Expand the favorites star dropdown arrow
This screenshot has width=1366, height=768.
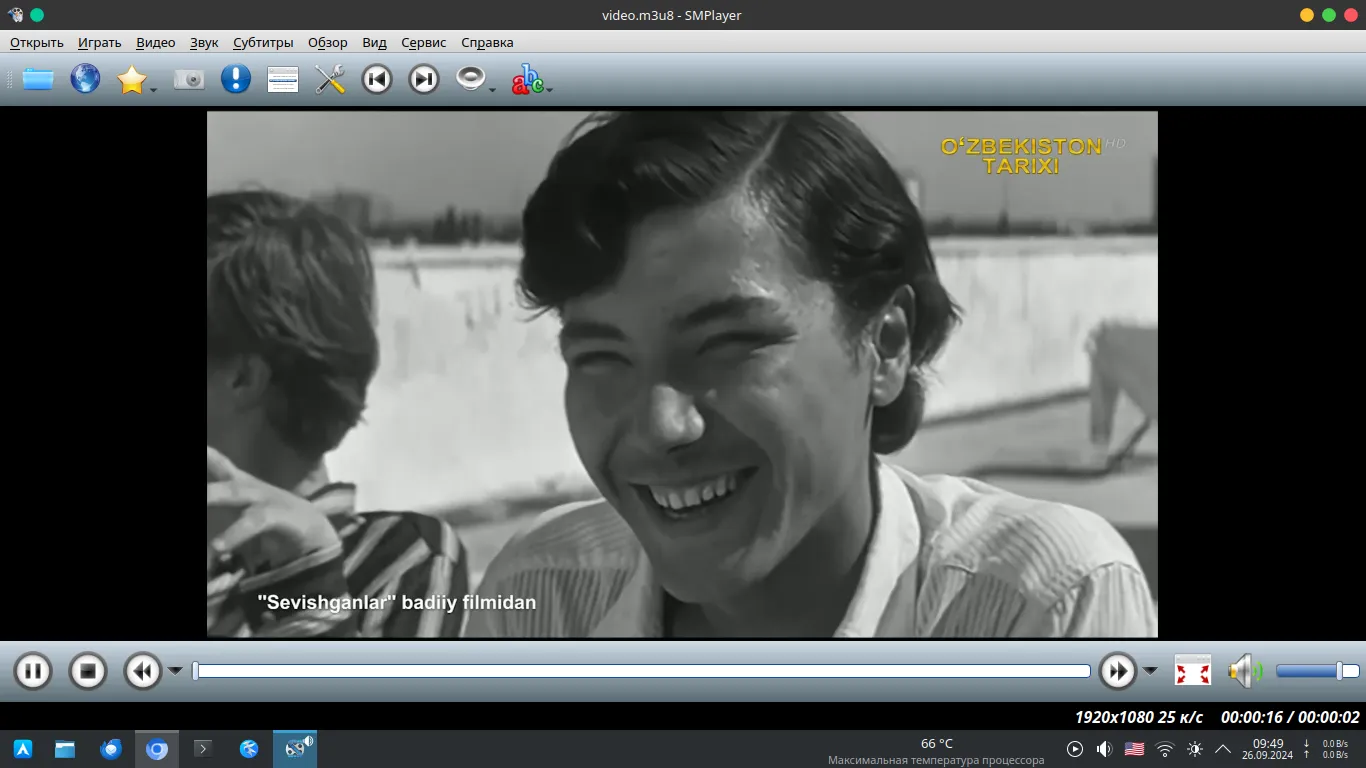[154, 90]
